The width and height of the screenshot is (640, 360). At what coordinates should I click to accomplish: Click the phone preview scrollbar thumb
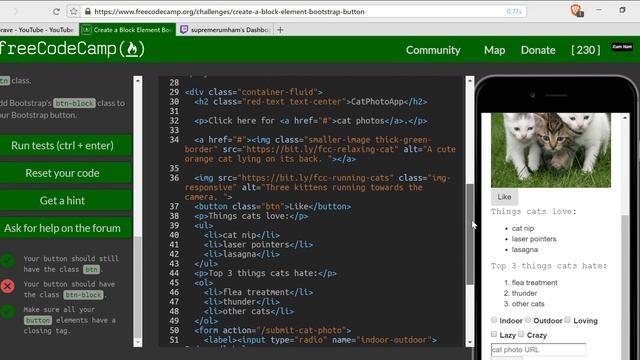tap(625, 286)
